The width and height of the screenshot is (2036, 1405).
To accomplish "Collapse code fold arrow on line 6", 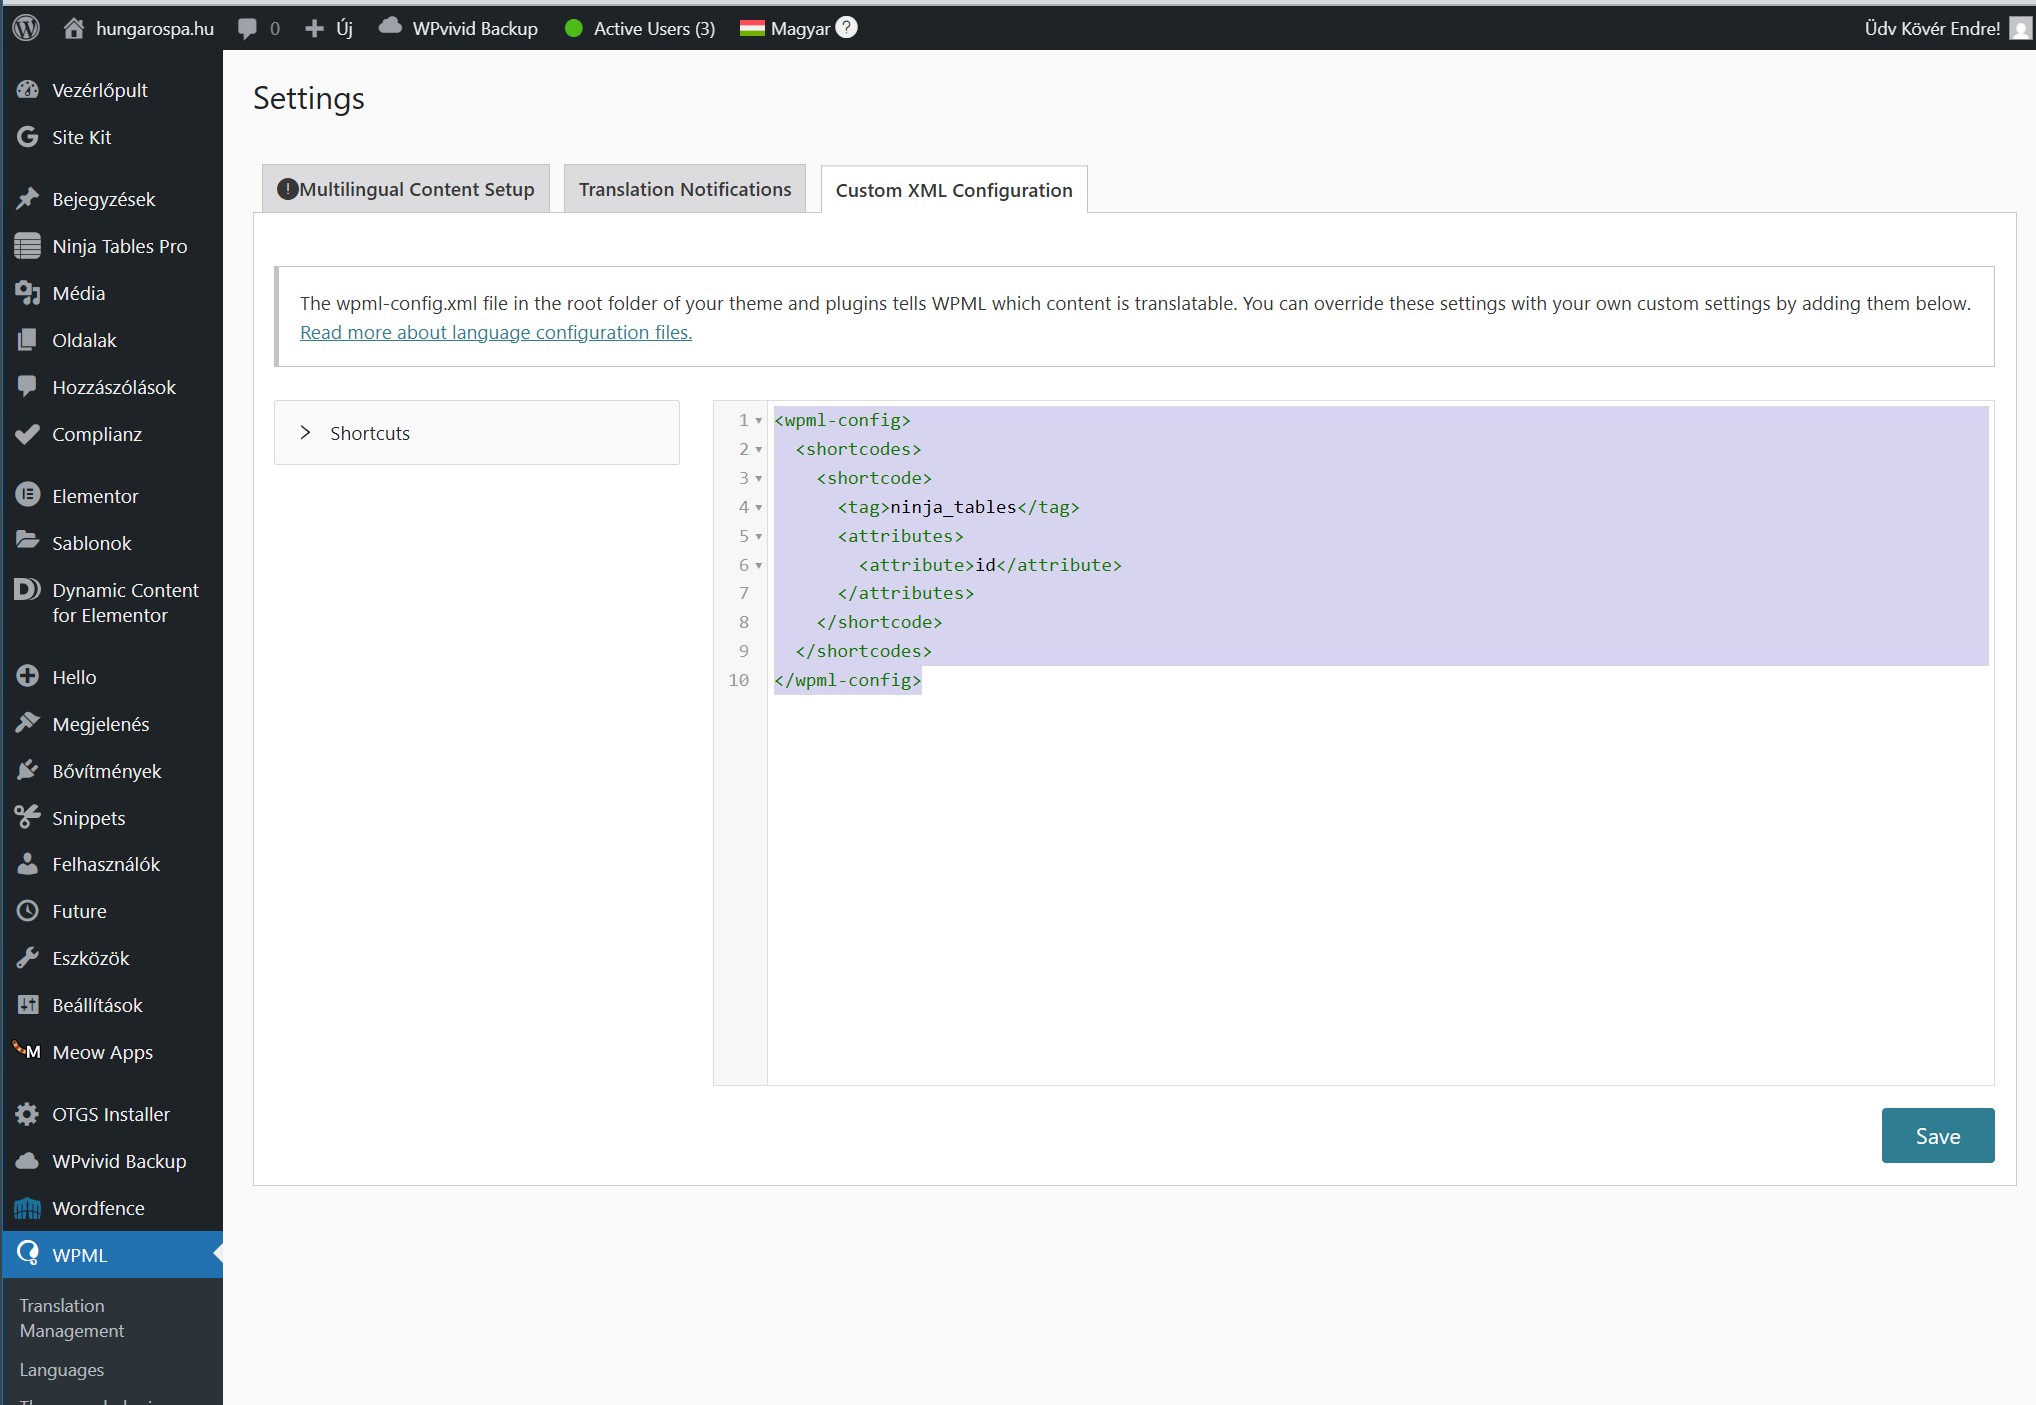I will [759, 566].
